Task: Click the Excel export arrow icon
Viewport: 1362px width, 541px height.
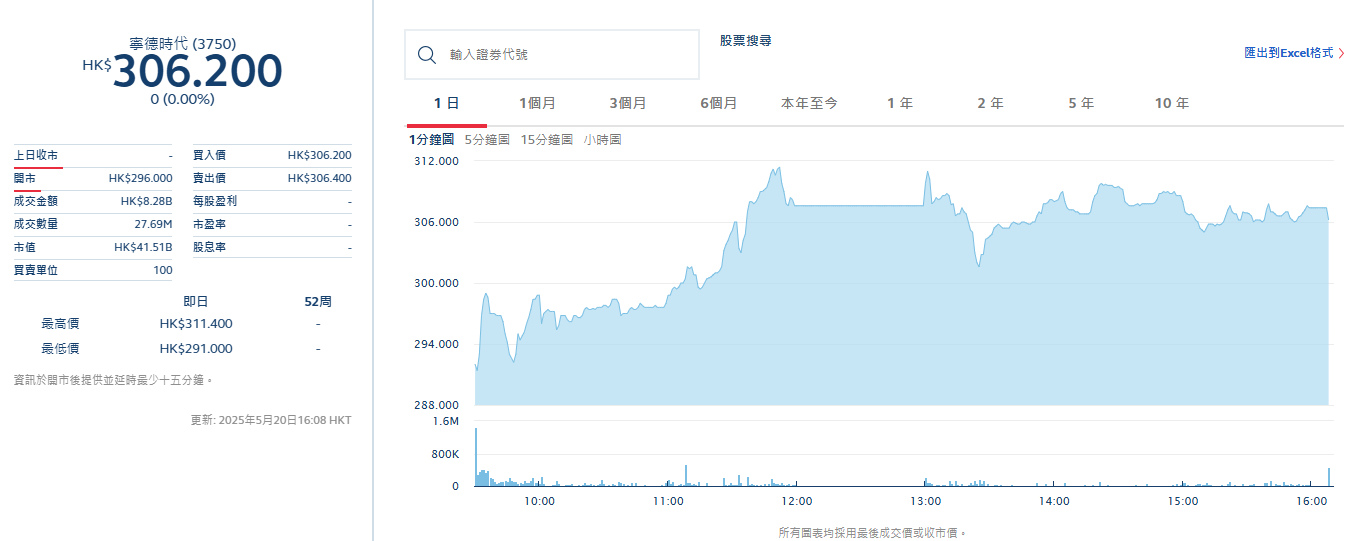Action: [x=1341, y=53]
